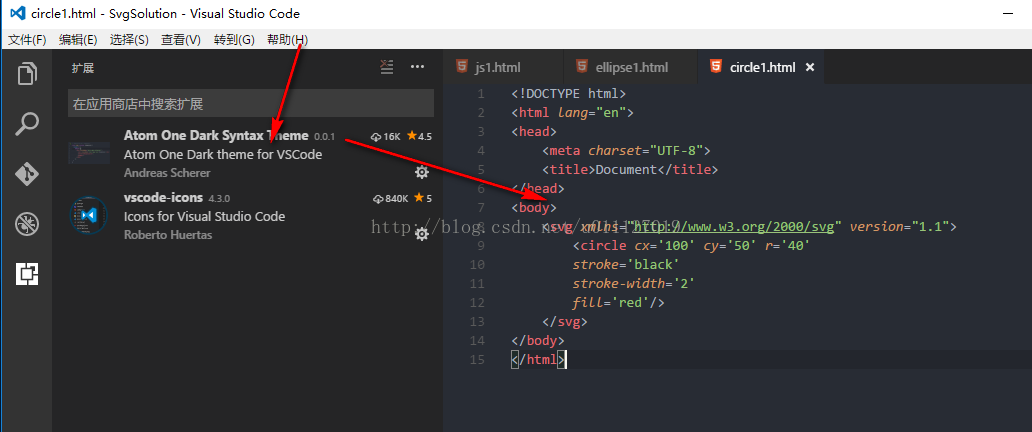This screenshot has height=432, width=1032.
Task: Open the 选择(S) menu
Action: click(x=130, y=40)
